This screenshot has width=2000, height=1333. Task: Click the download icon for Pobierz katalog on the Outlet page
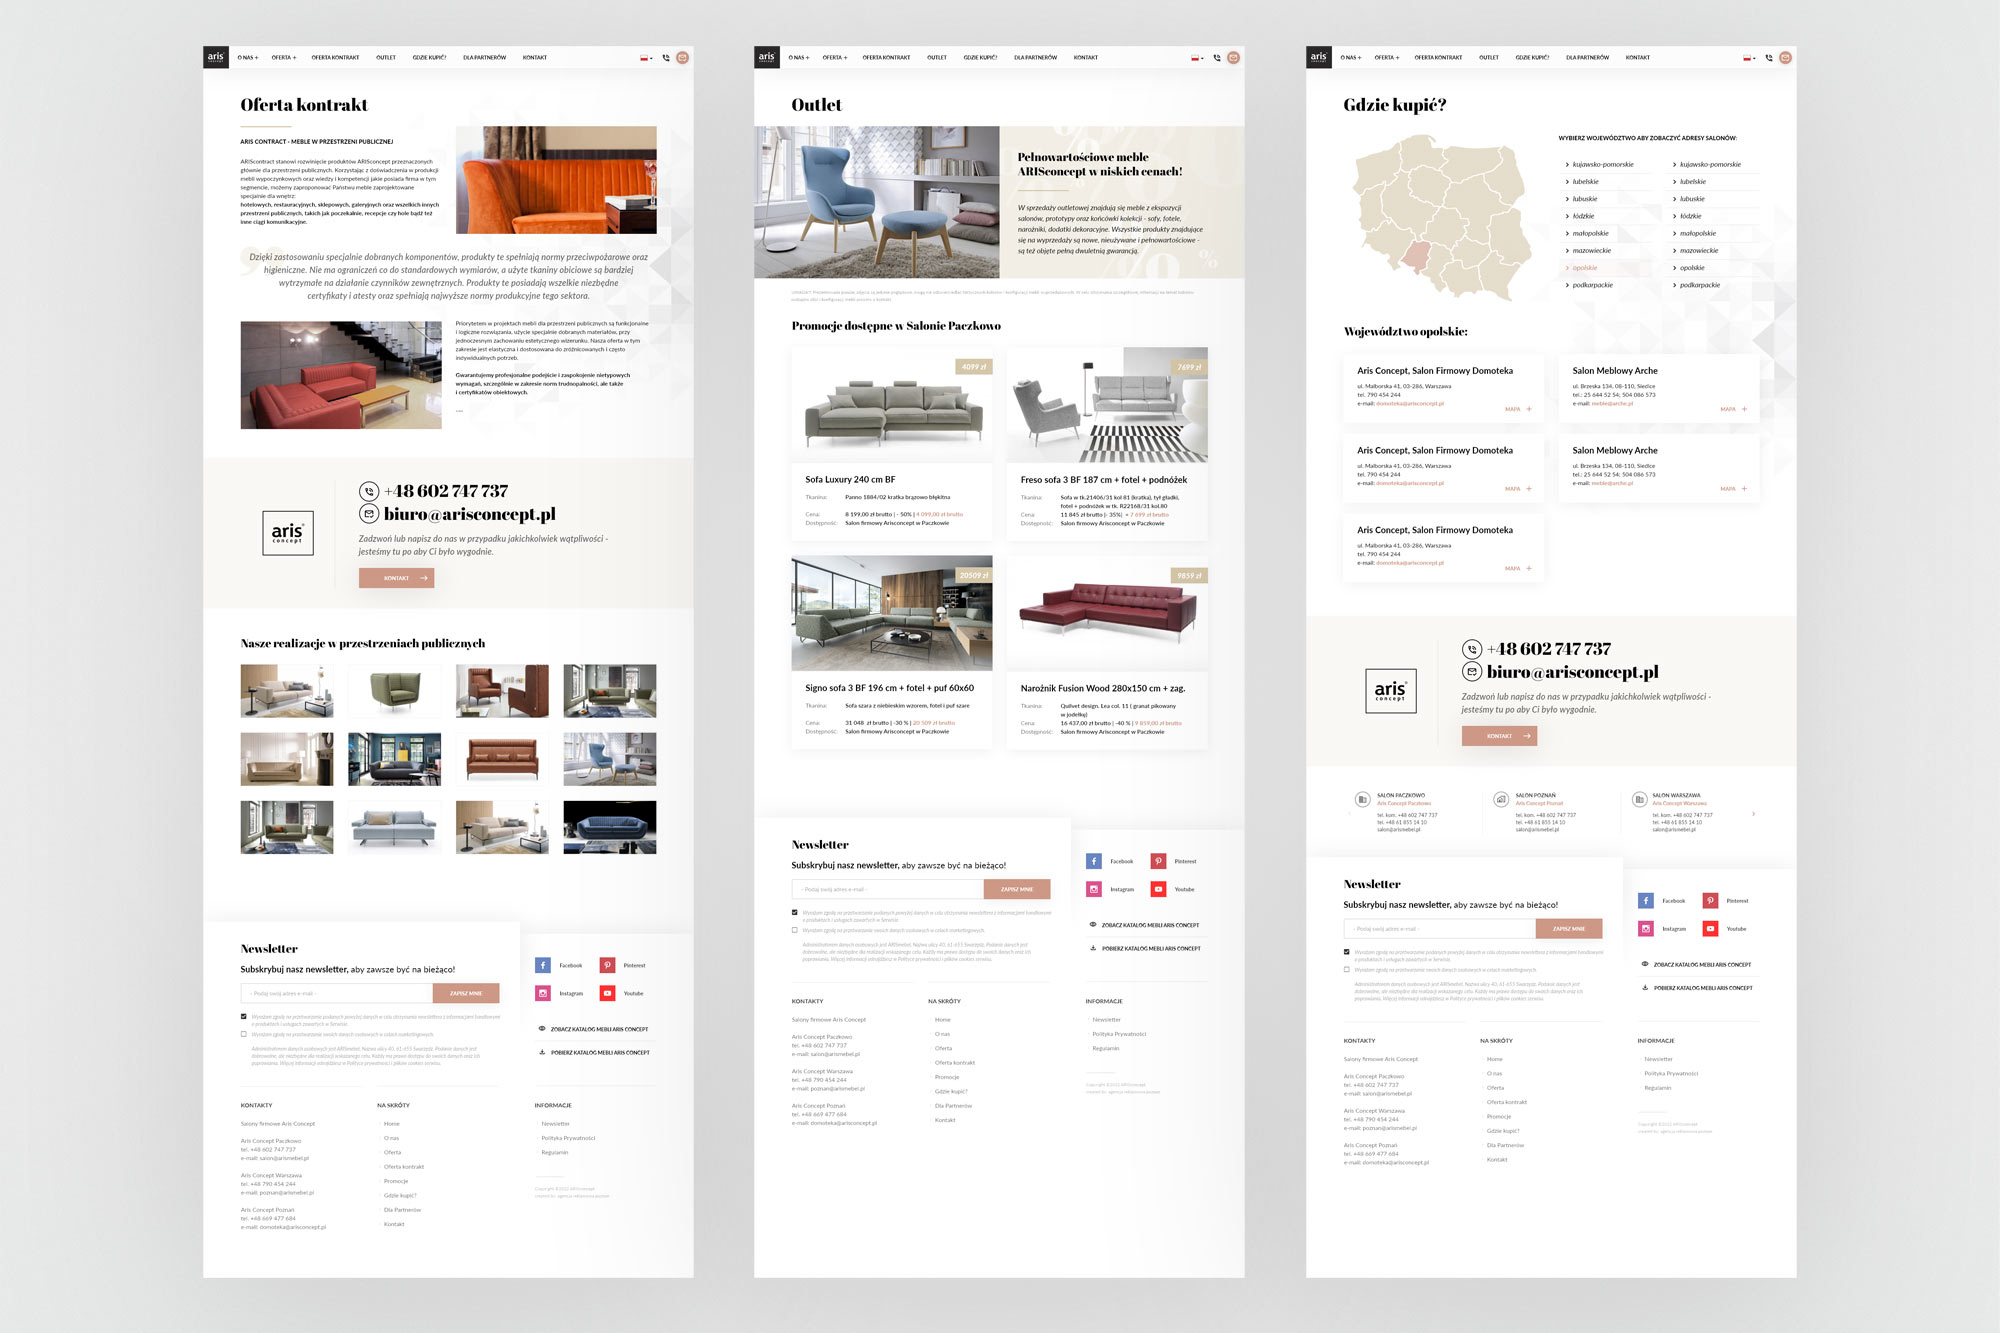pyautogui.click(x=1093, y=948)
